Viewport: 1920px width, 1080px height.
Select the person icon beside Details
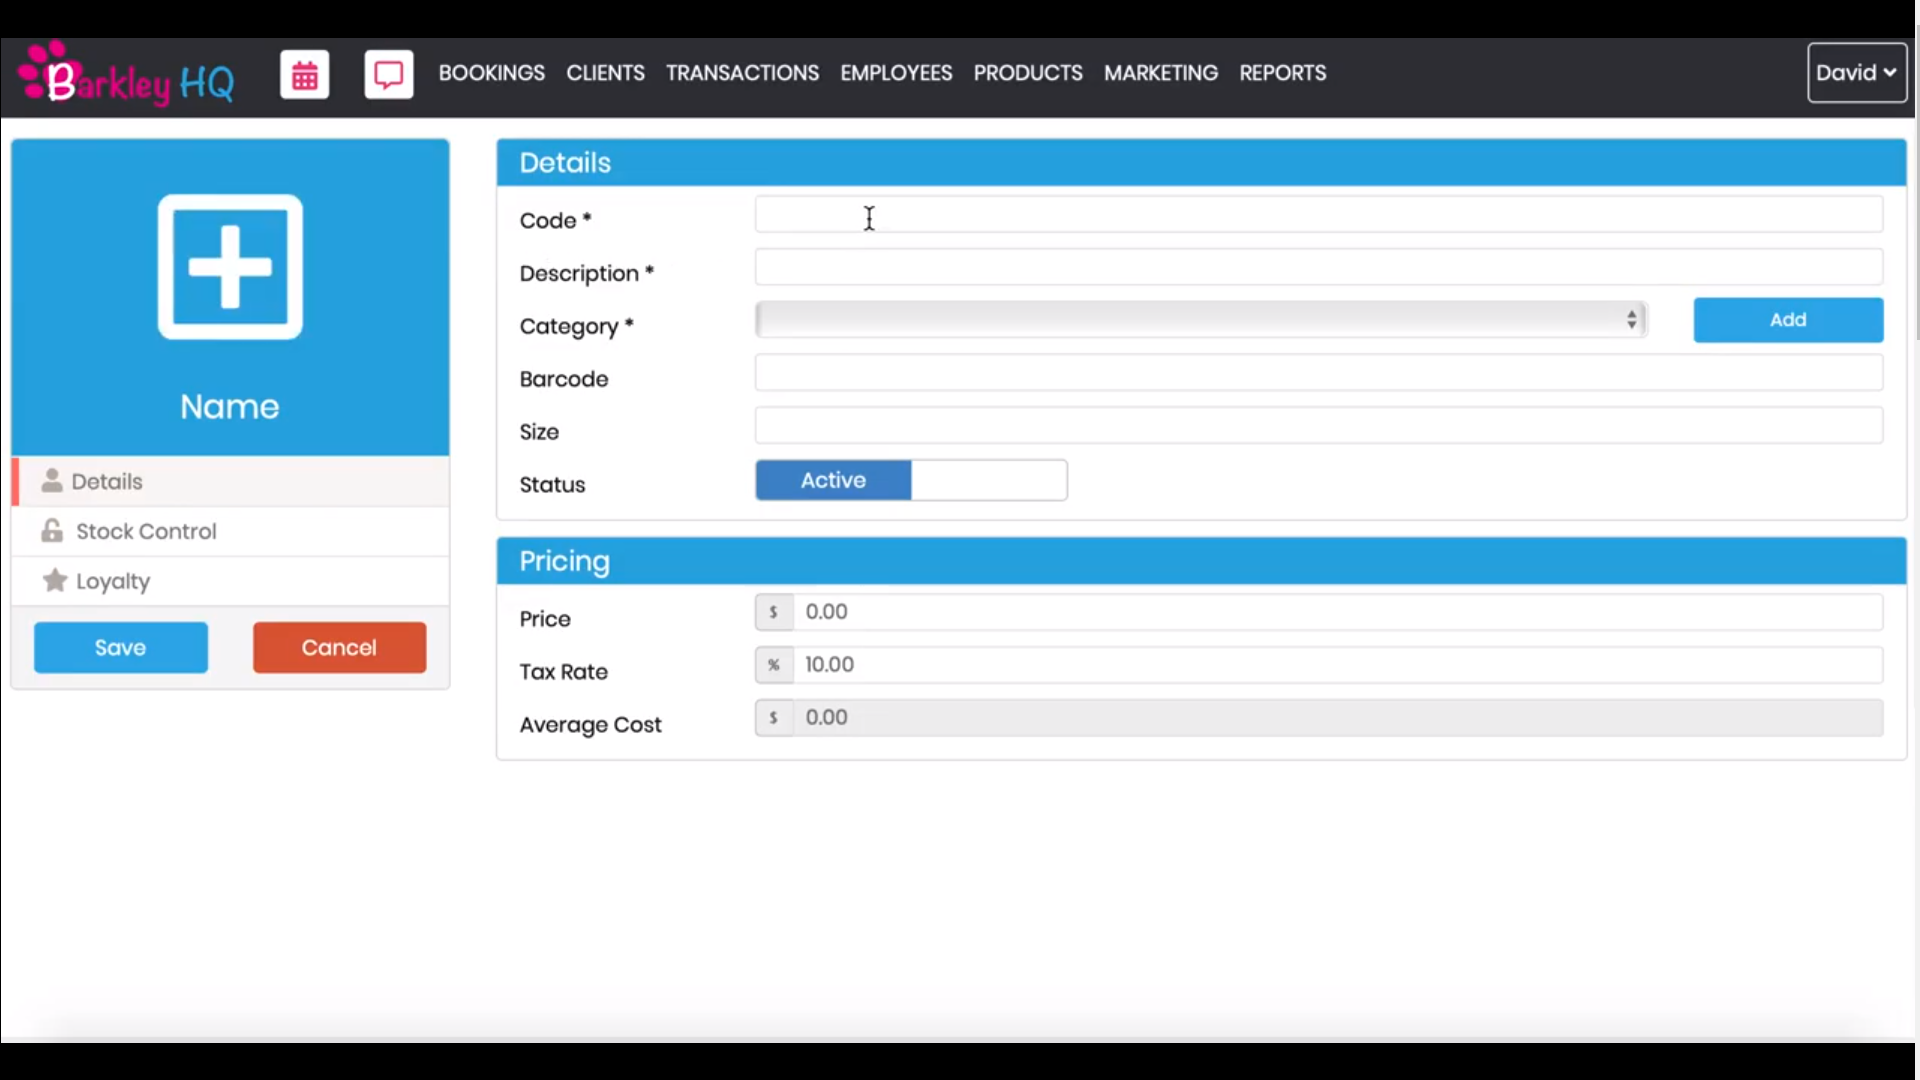tap(52, 481)
